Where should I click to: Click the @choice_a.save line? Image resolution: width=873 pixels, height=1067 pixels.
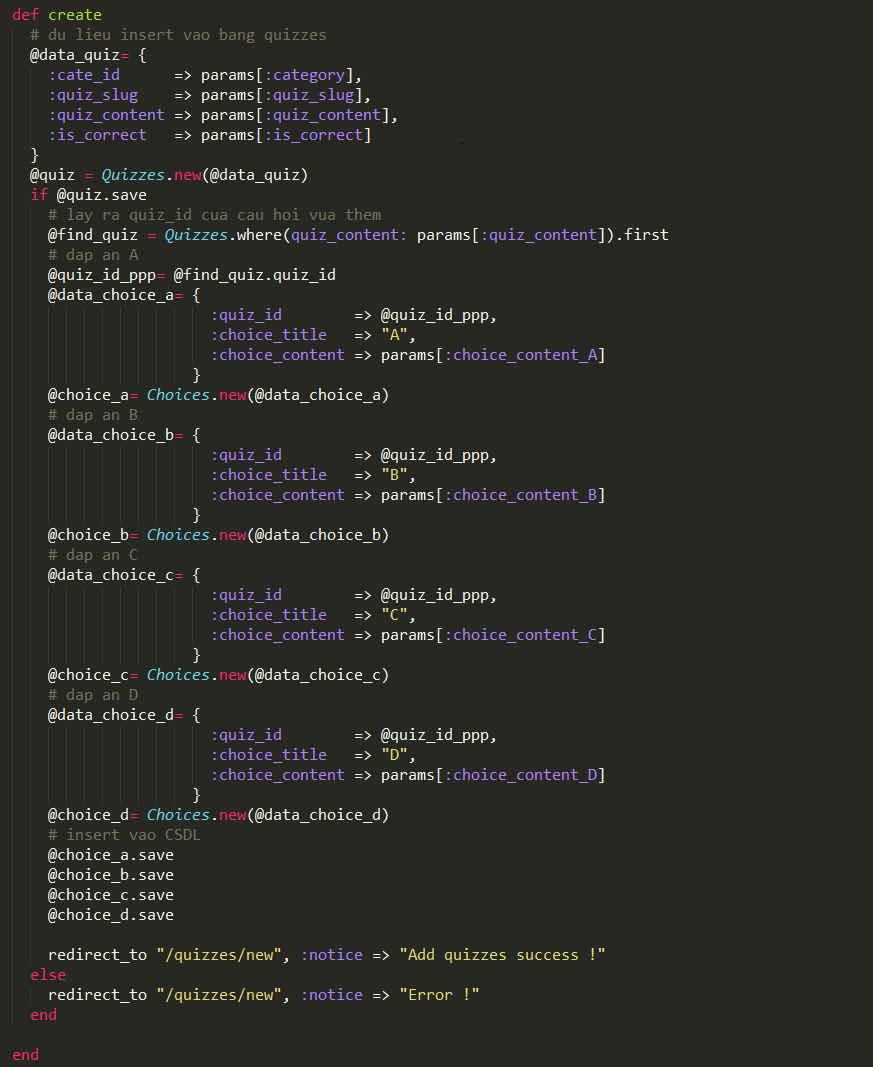(110, 855)
